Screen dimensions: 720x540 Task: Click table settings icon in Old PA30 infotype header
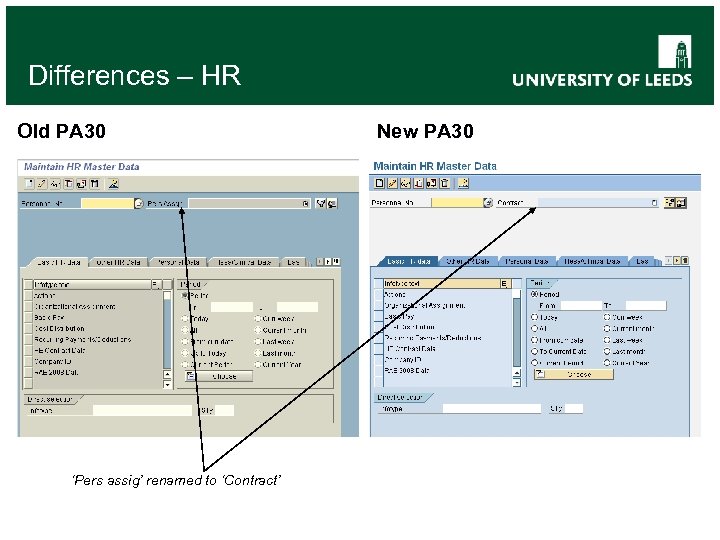pyautogui.click(x=156, y=284)
